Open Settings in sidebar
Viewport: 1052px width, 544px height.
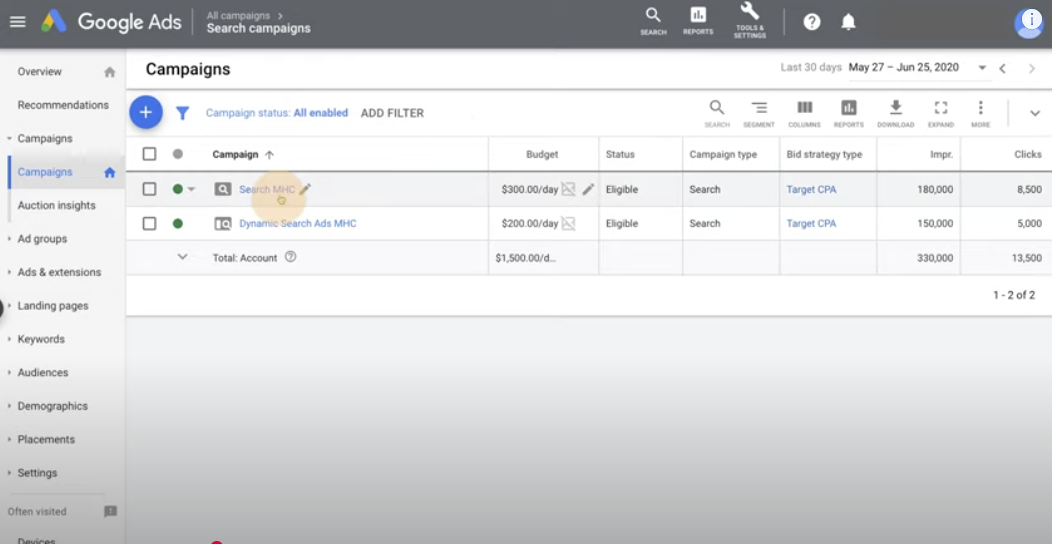(x=38, y=473)
